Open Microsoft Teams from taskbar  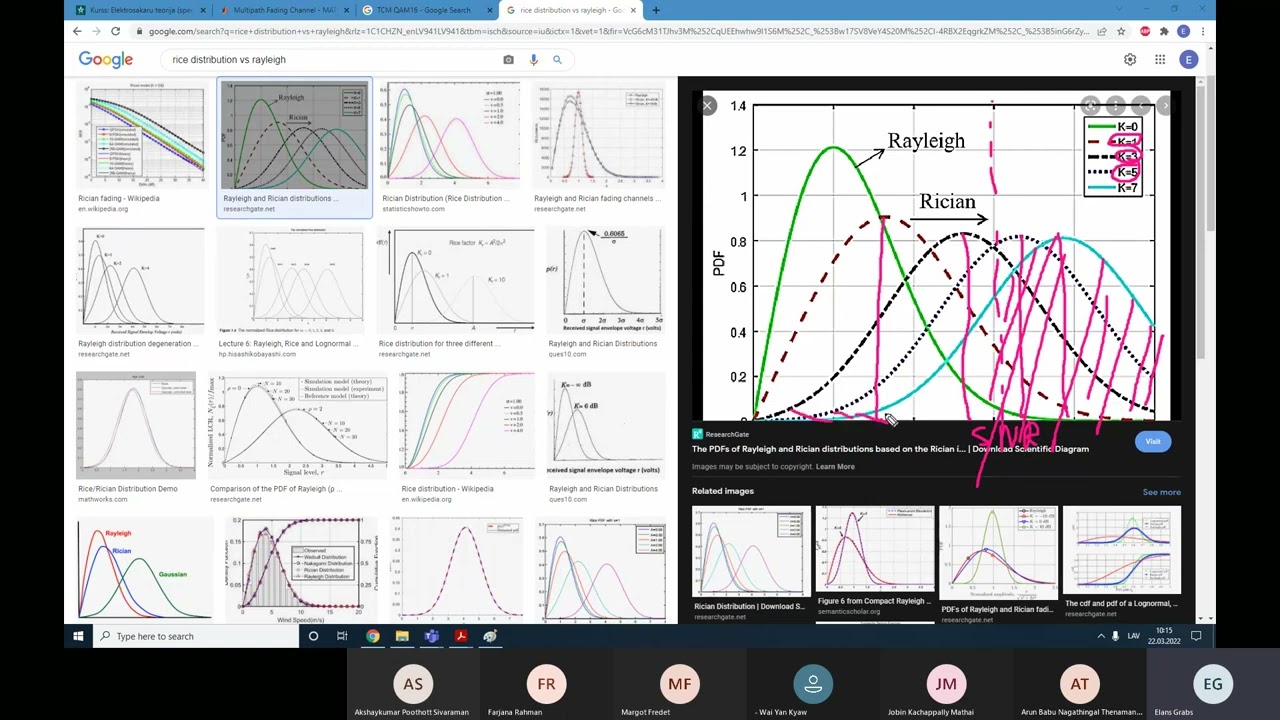pyautogui.click(x=431, y=636)
